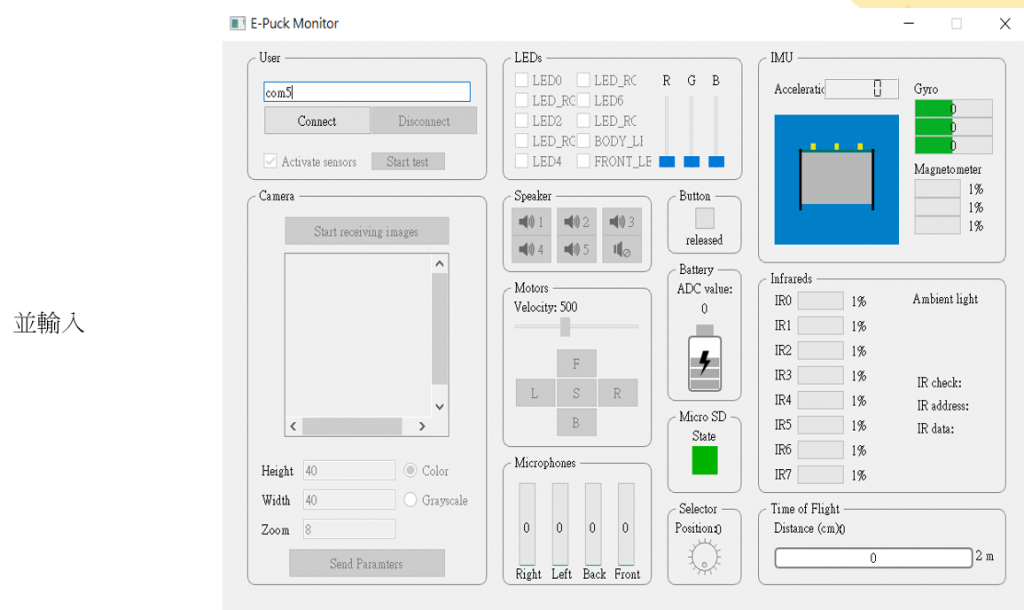This screenshot has height=610, width=1024.
Task: Click the camera view horizontal scrollbar thumb
Action: [x=352, y=426]
